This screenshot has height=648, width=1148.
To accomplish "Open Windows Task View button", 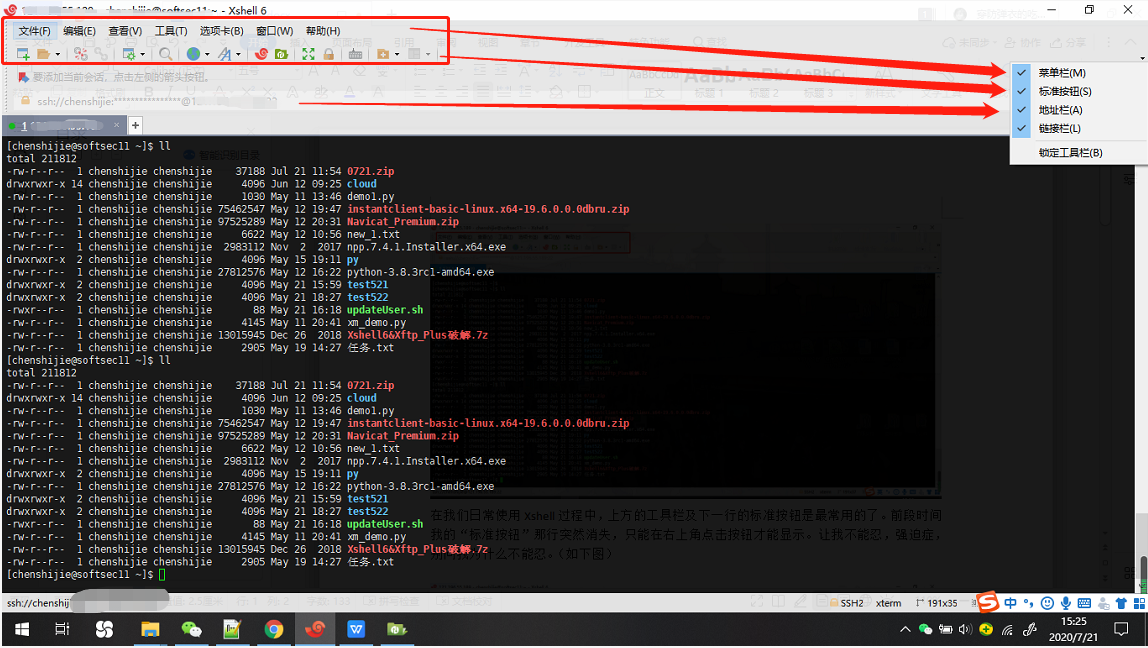I will coord(62,629).
